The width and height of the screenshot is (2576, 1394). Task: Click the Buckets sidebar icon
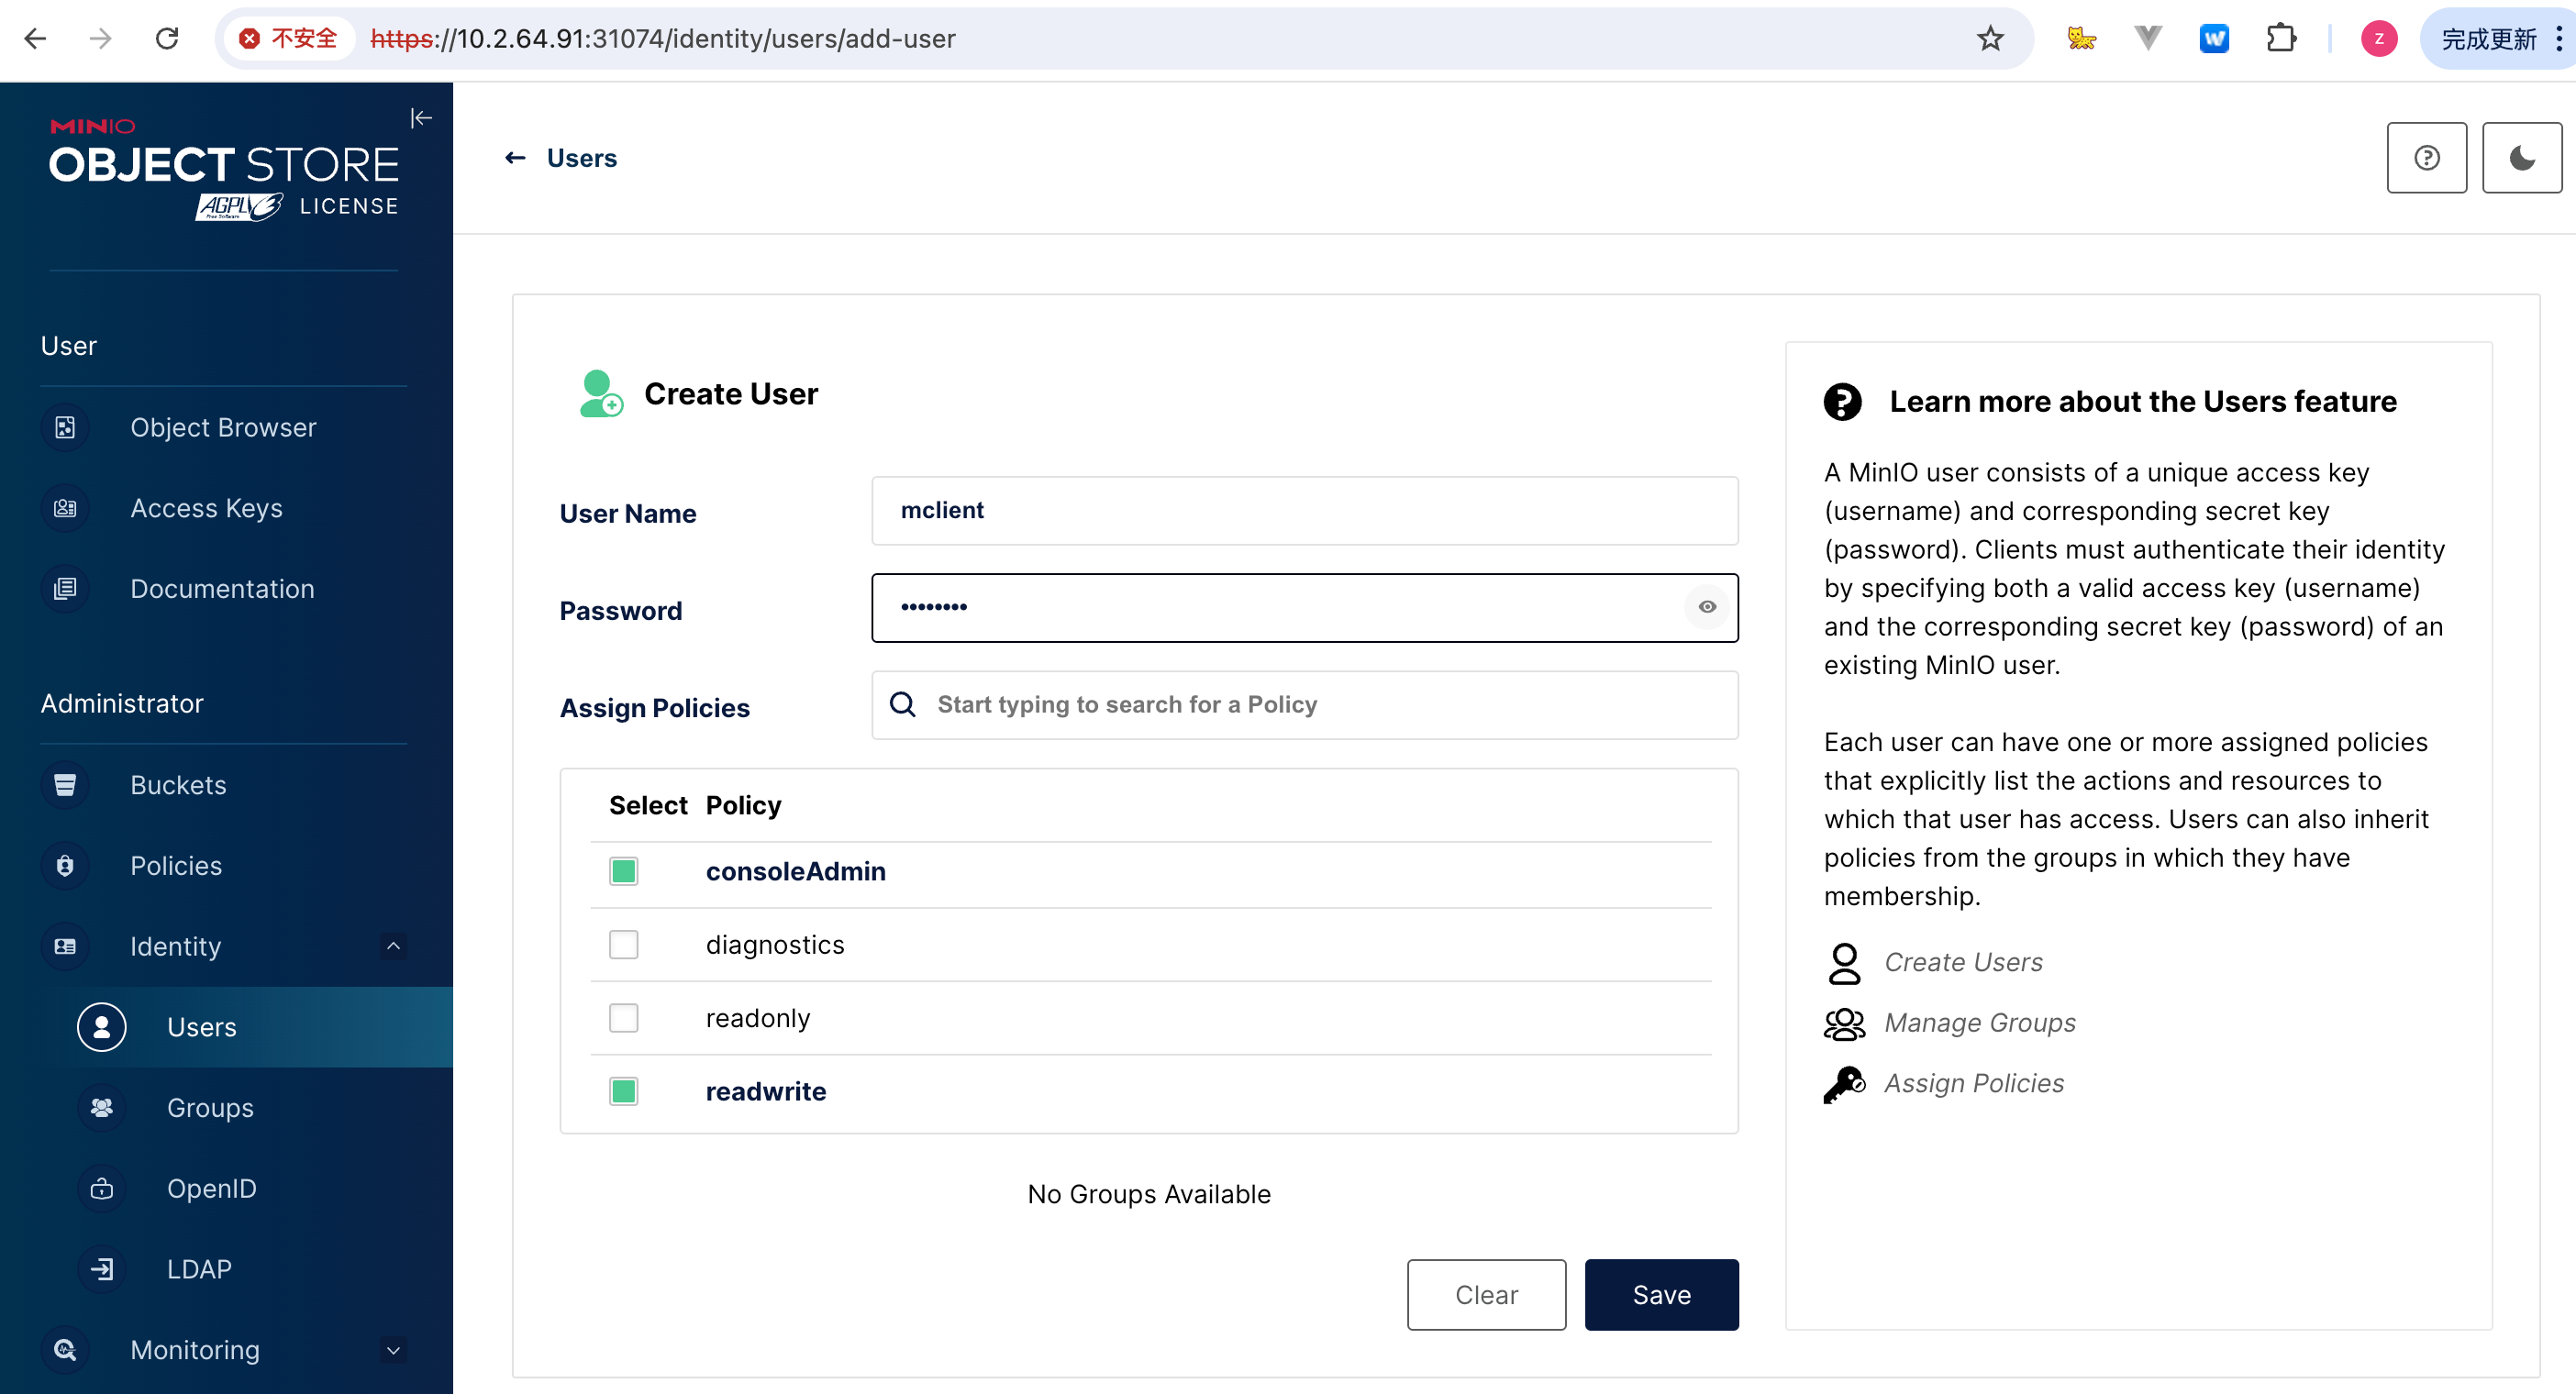click(x=65, y=785)
